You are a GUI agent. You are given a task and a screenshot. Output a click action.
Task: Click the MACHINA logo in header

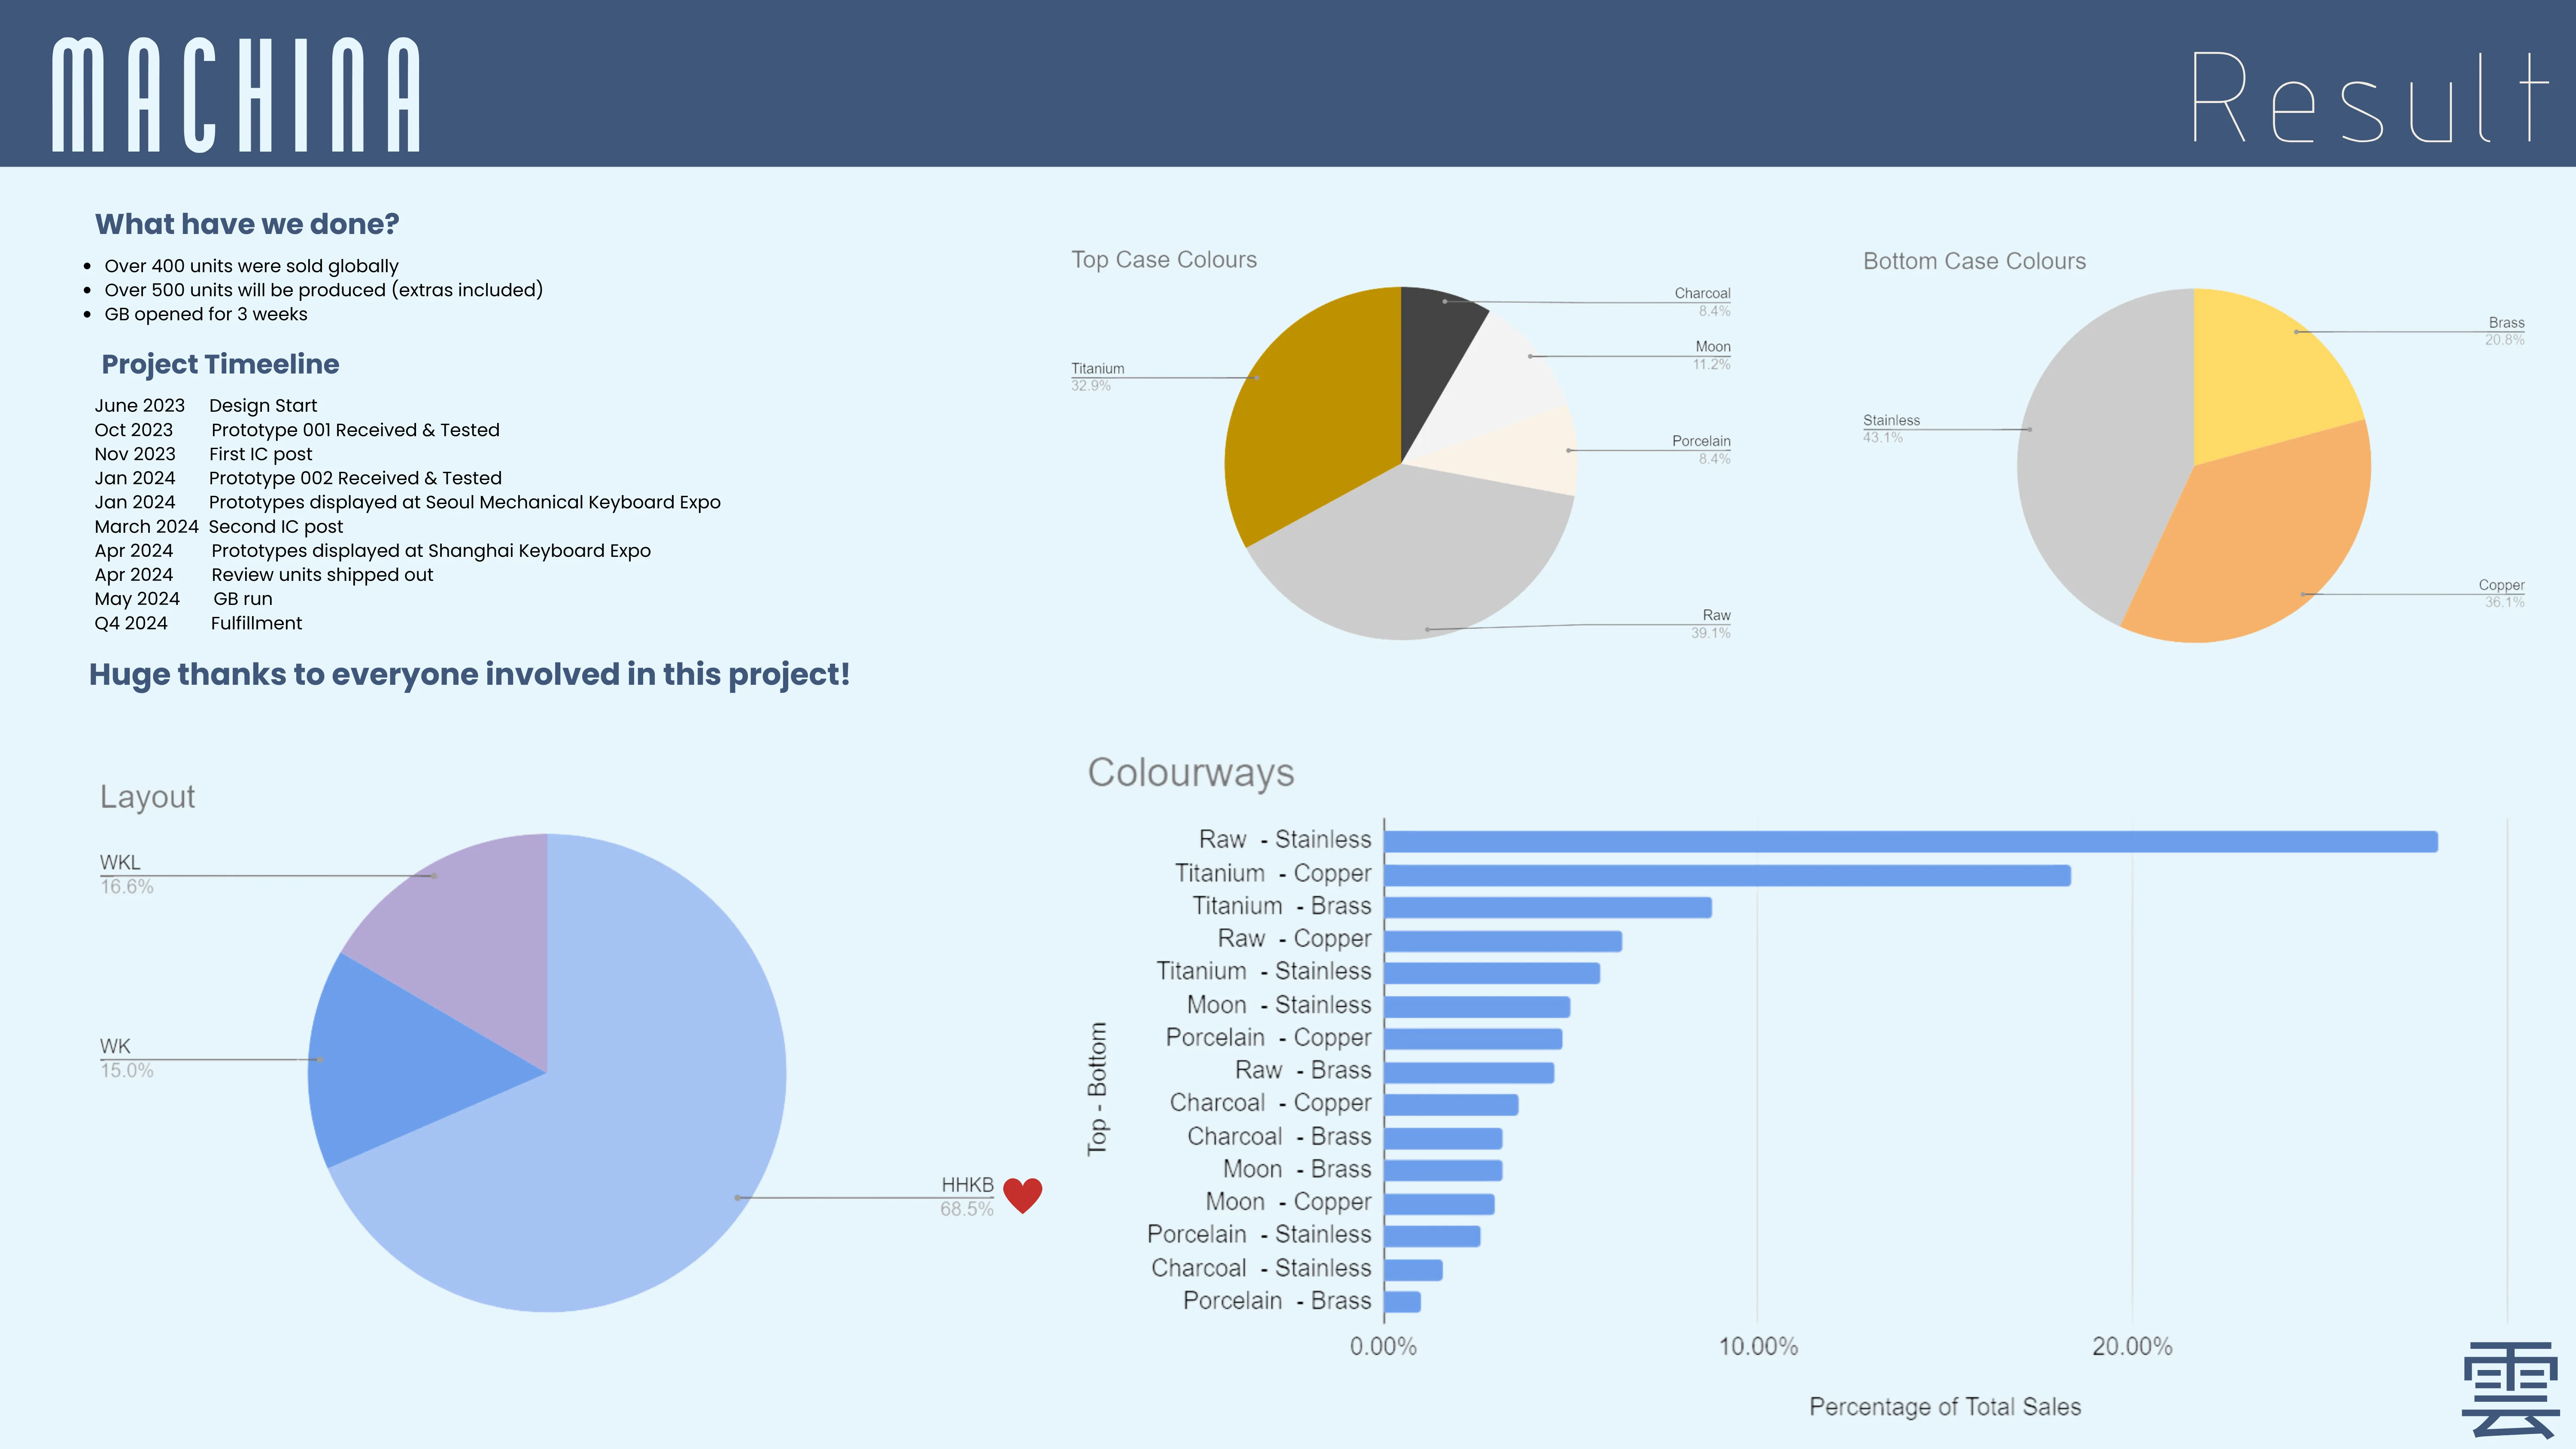[x=236, y=95]
